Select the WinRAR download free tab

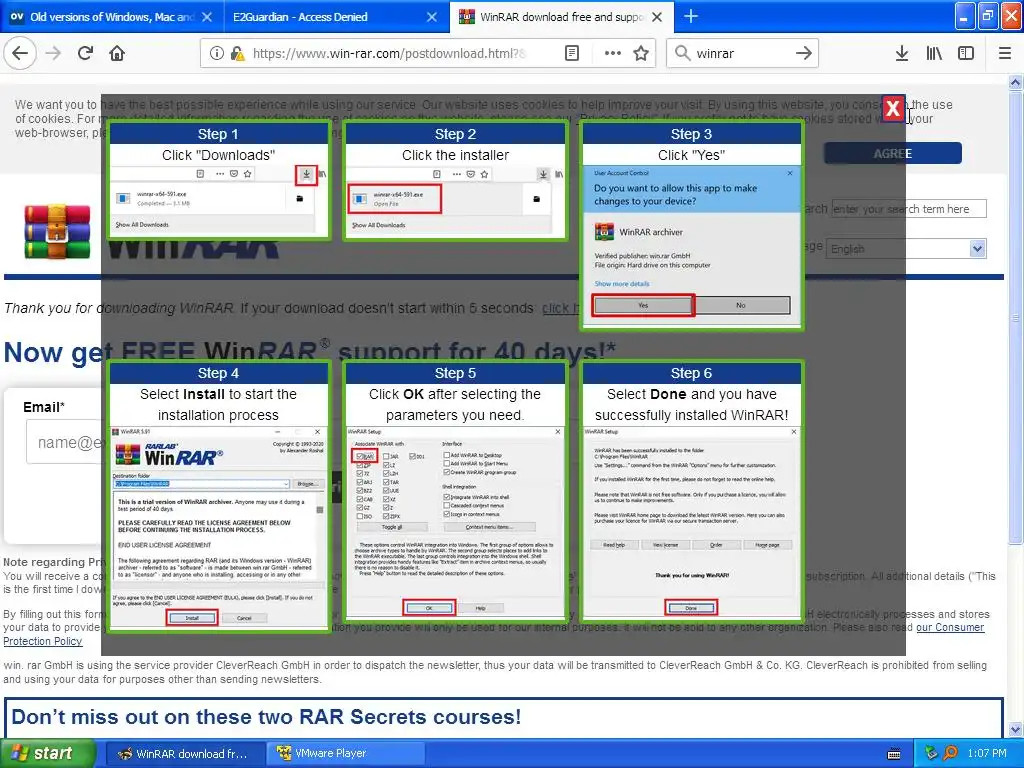click(x=561, y=17)
